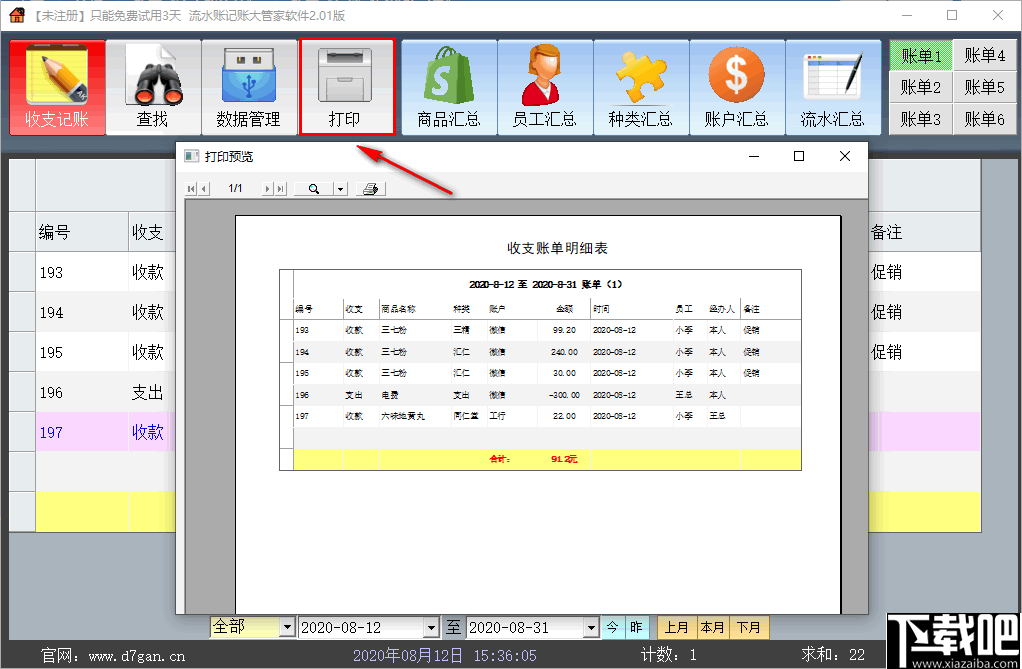Click the printer icon in preview toolbar

[371, 189]
